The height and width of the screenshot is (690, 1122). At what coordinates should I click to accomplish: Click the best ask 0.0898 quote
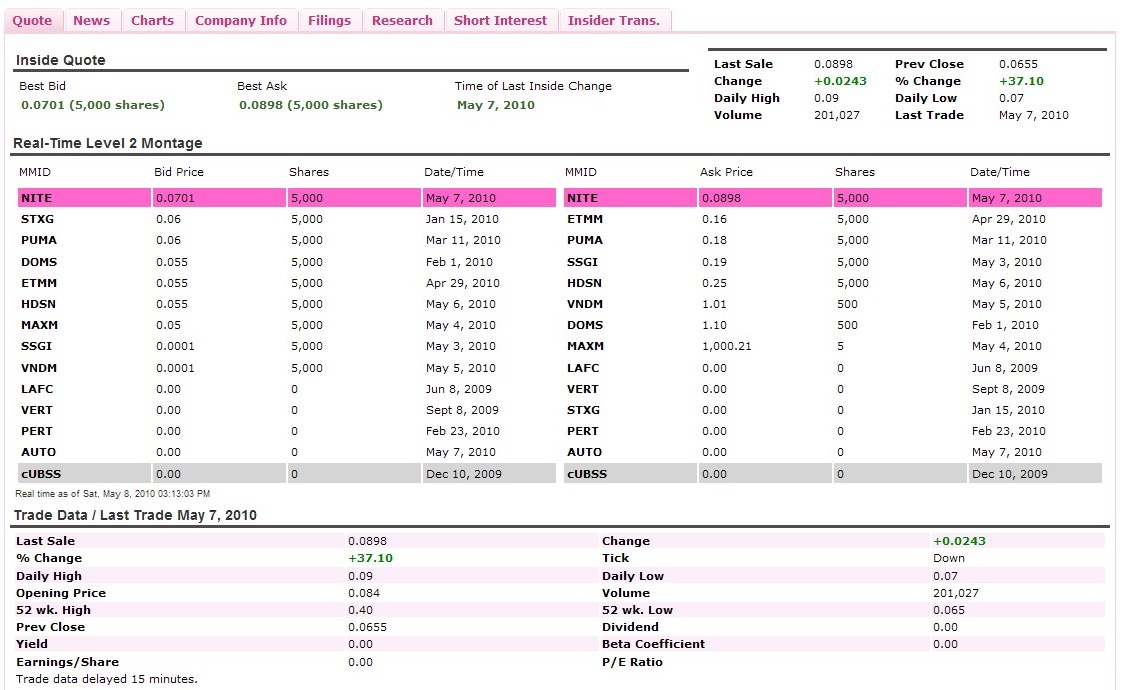(310, 105)
